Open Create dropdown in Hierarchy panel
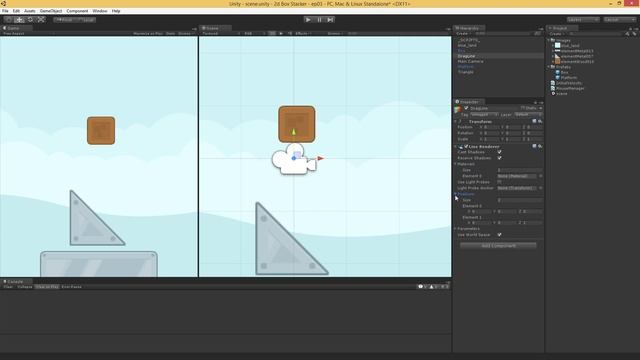The image size is (640, 360). [x=464, y=33]
